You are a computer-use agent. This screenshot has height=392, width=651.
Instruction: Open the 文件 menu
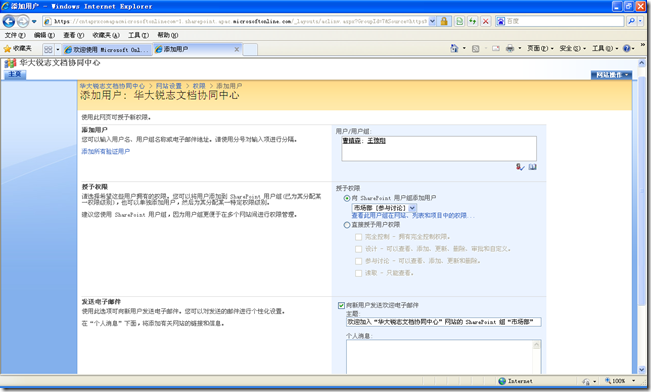tap(15, 35)
